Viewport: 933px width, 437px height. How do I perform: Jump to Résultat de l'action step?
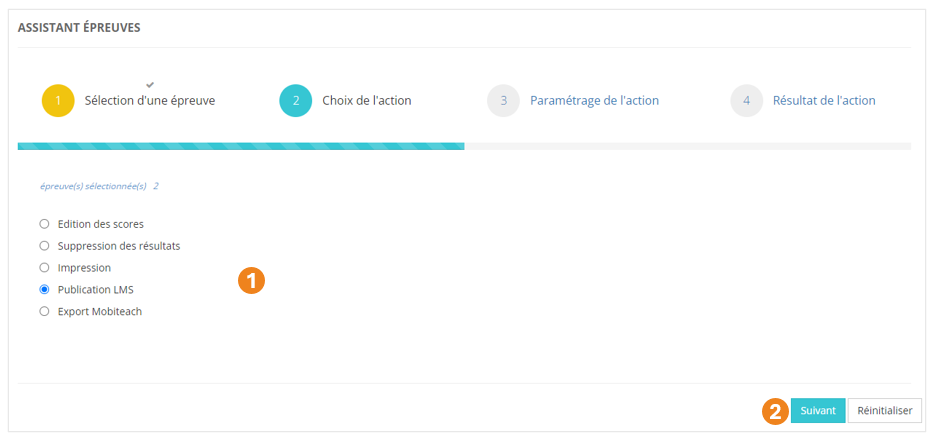[x=824, y=101]
